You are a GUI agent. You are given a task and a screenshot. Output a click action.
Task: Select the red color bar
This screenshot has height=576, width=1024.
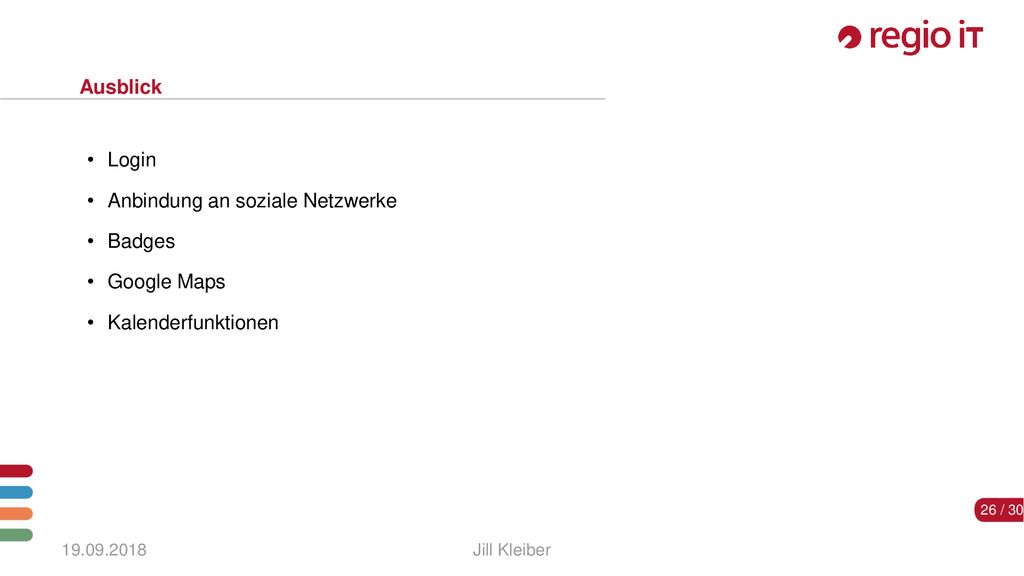tap(16, 471)
